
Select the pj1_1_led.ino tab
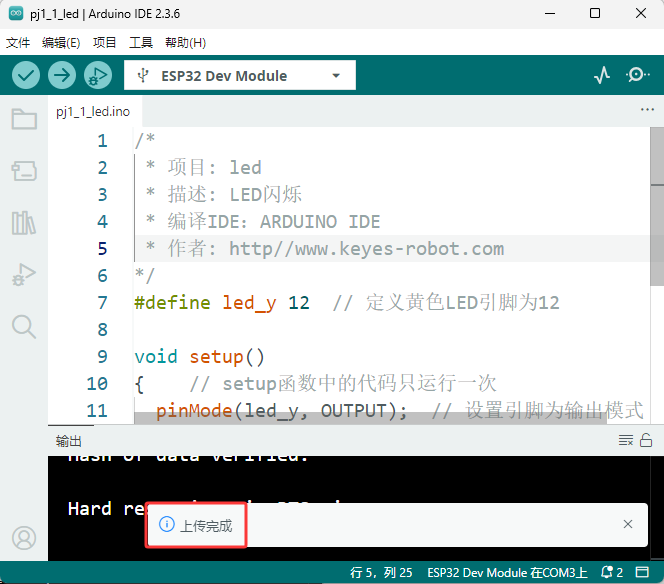[x=93, y=111]
